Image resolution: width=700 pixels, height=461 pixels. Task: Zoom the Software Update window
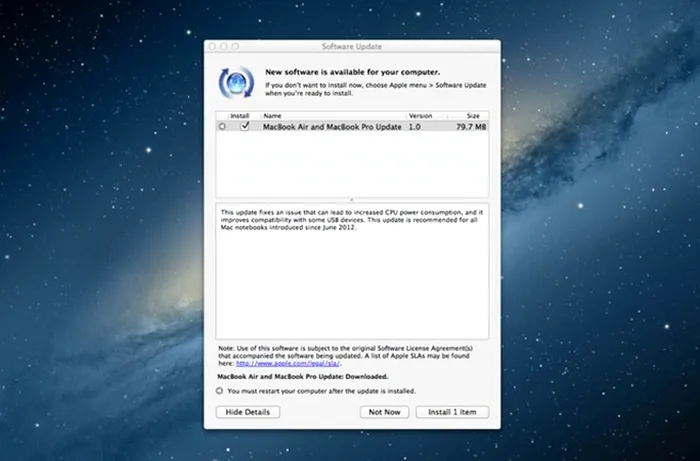point(235,46)
